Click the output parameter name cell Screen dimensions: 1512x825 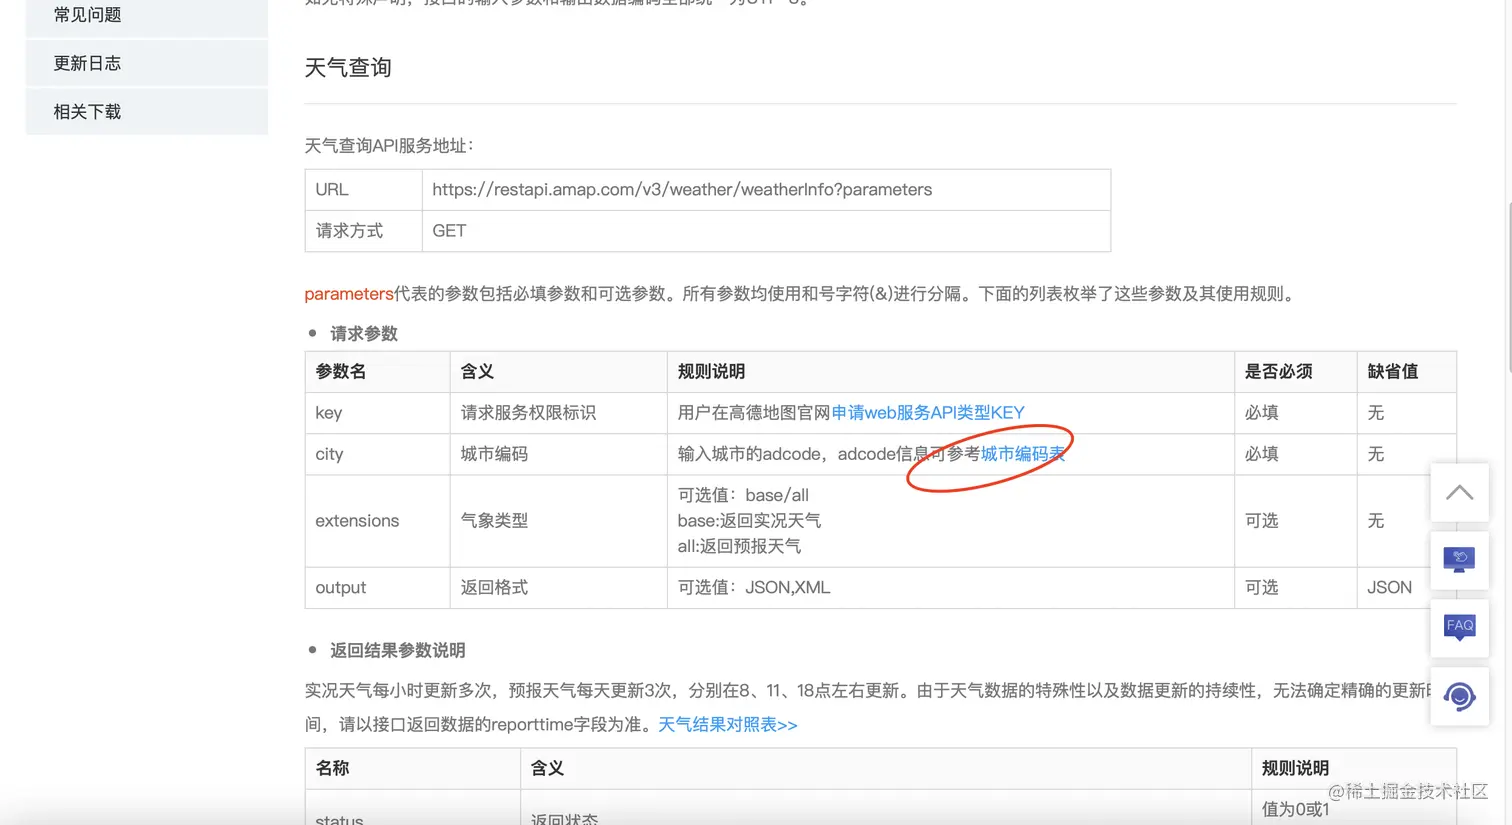click(377, 588)
